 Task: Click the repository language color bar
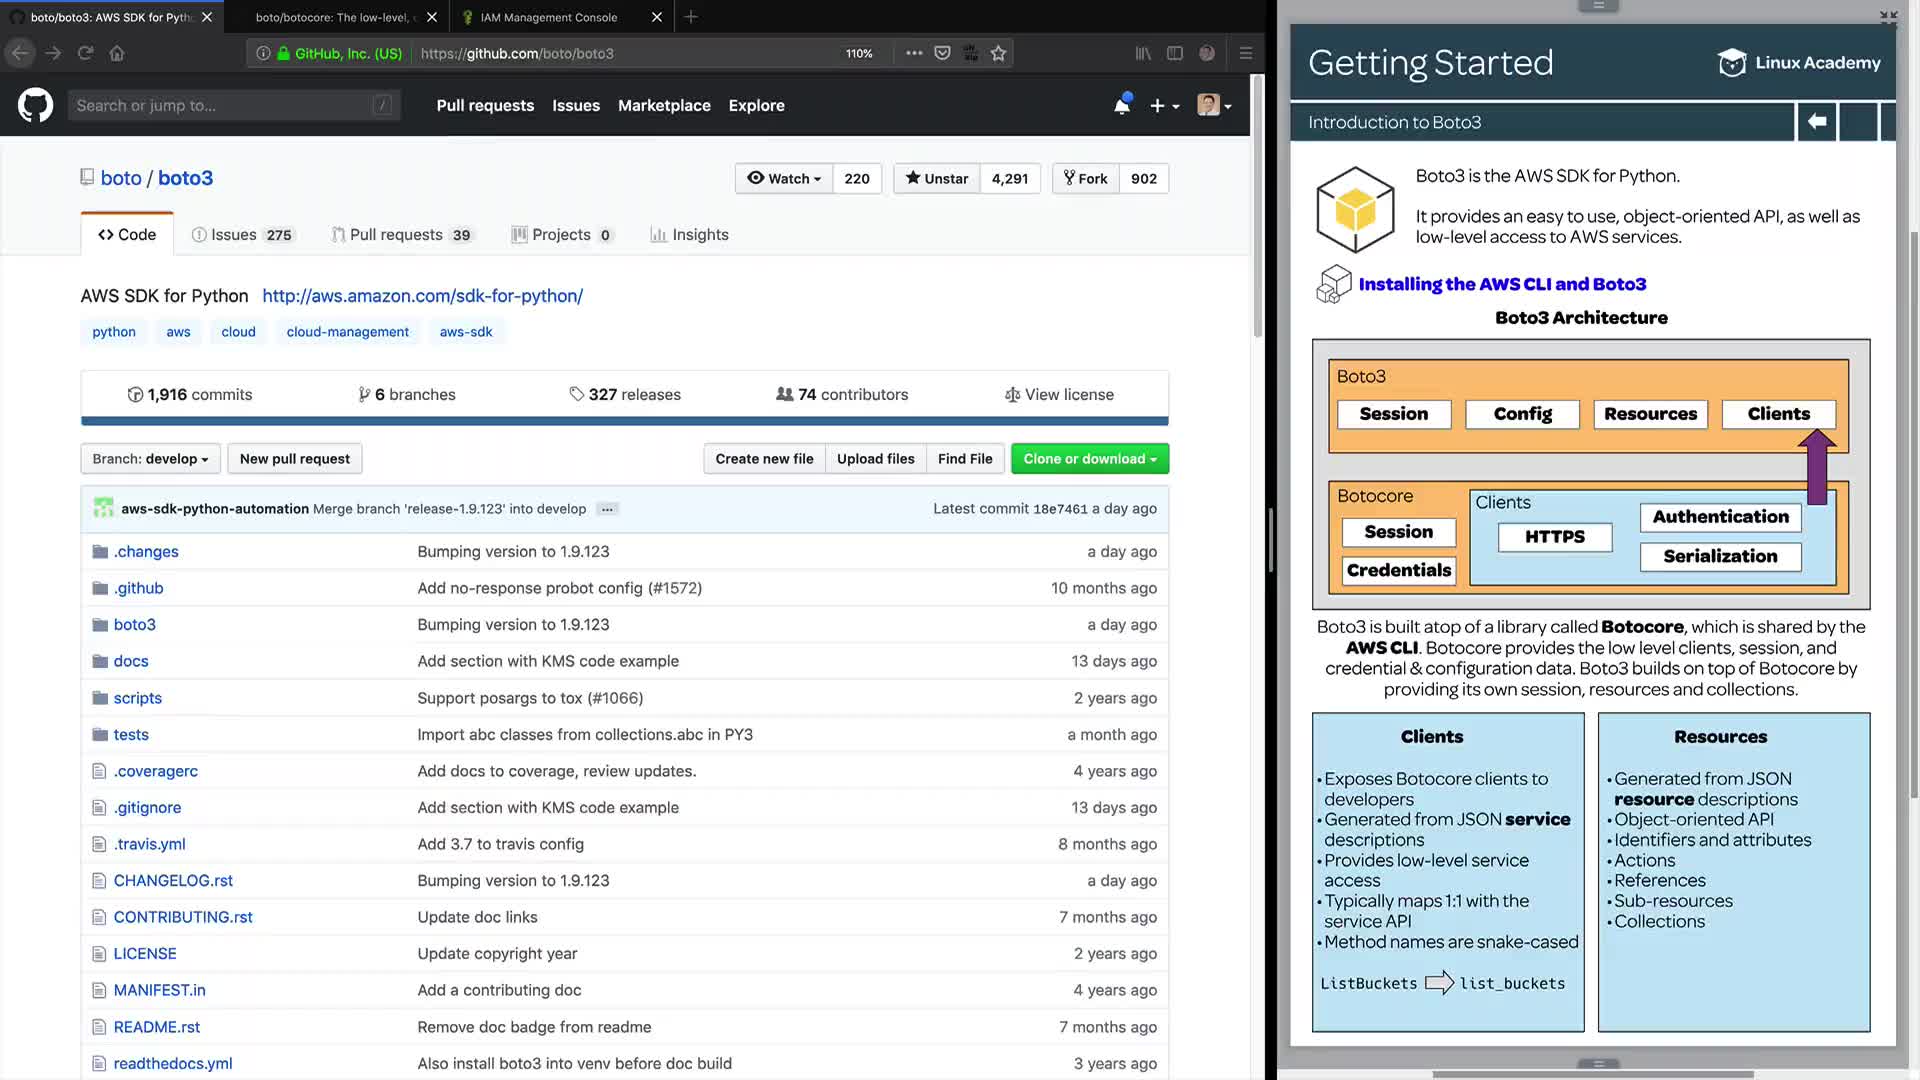tap(624, 421)
